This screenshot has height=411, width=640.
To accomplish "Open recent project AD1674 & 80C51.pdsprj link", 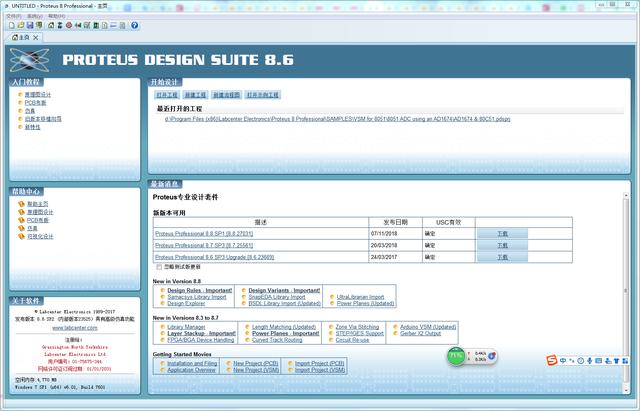I will pyautogui.click(x=338, y=119).
